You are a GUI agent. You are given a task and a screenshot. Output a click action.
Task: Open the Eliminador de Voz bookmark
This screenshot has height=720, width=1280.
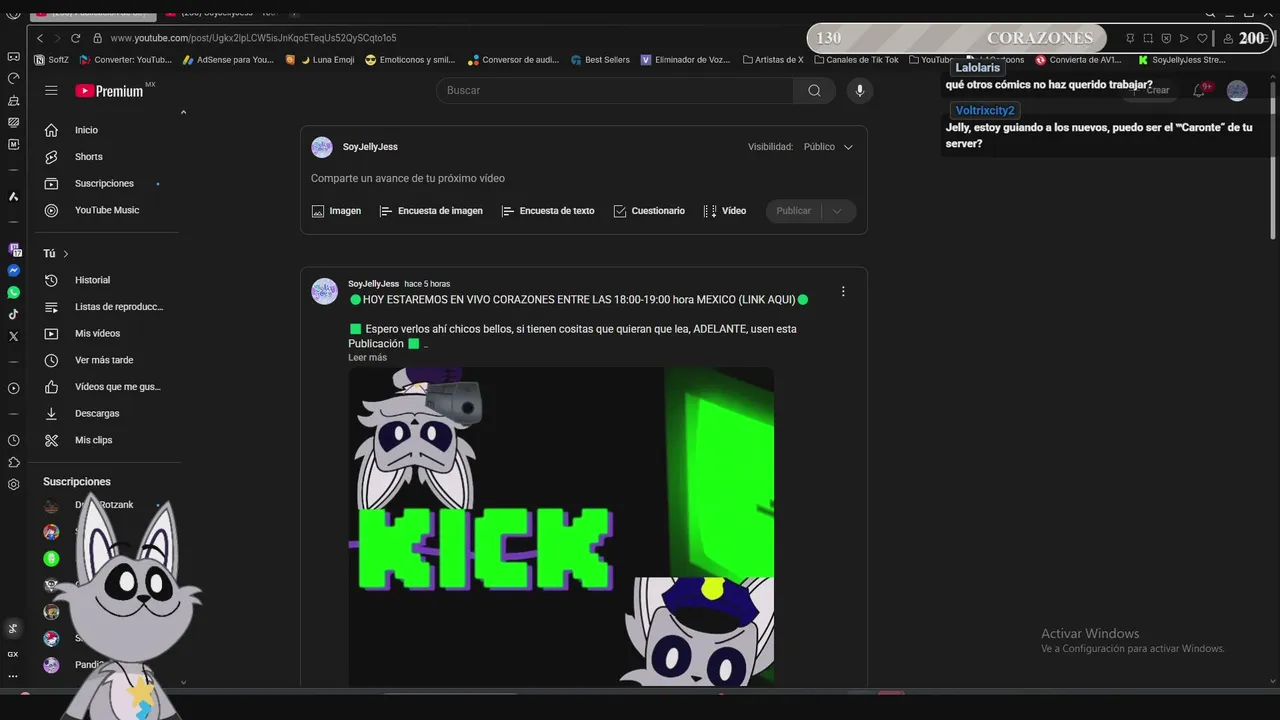(x=686, y=60)
